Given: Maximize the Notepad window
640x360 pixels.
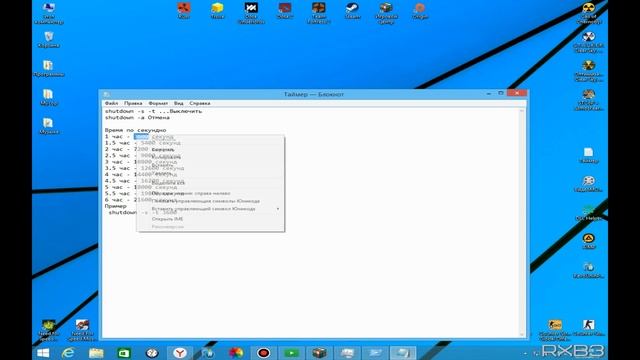Looking at the screenshot, I should (501, 93).
